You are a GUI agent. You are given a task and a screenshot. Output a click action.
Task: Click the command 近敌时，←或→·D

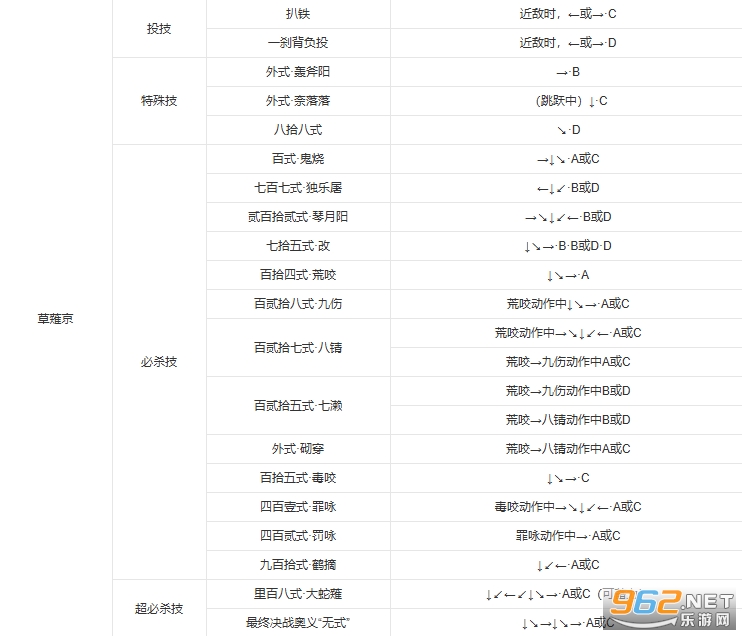[568, 43]
